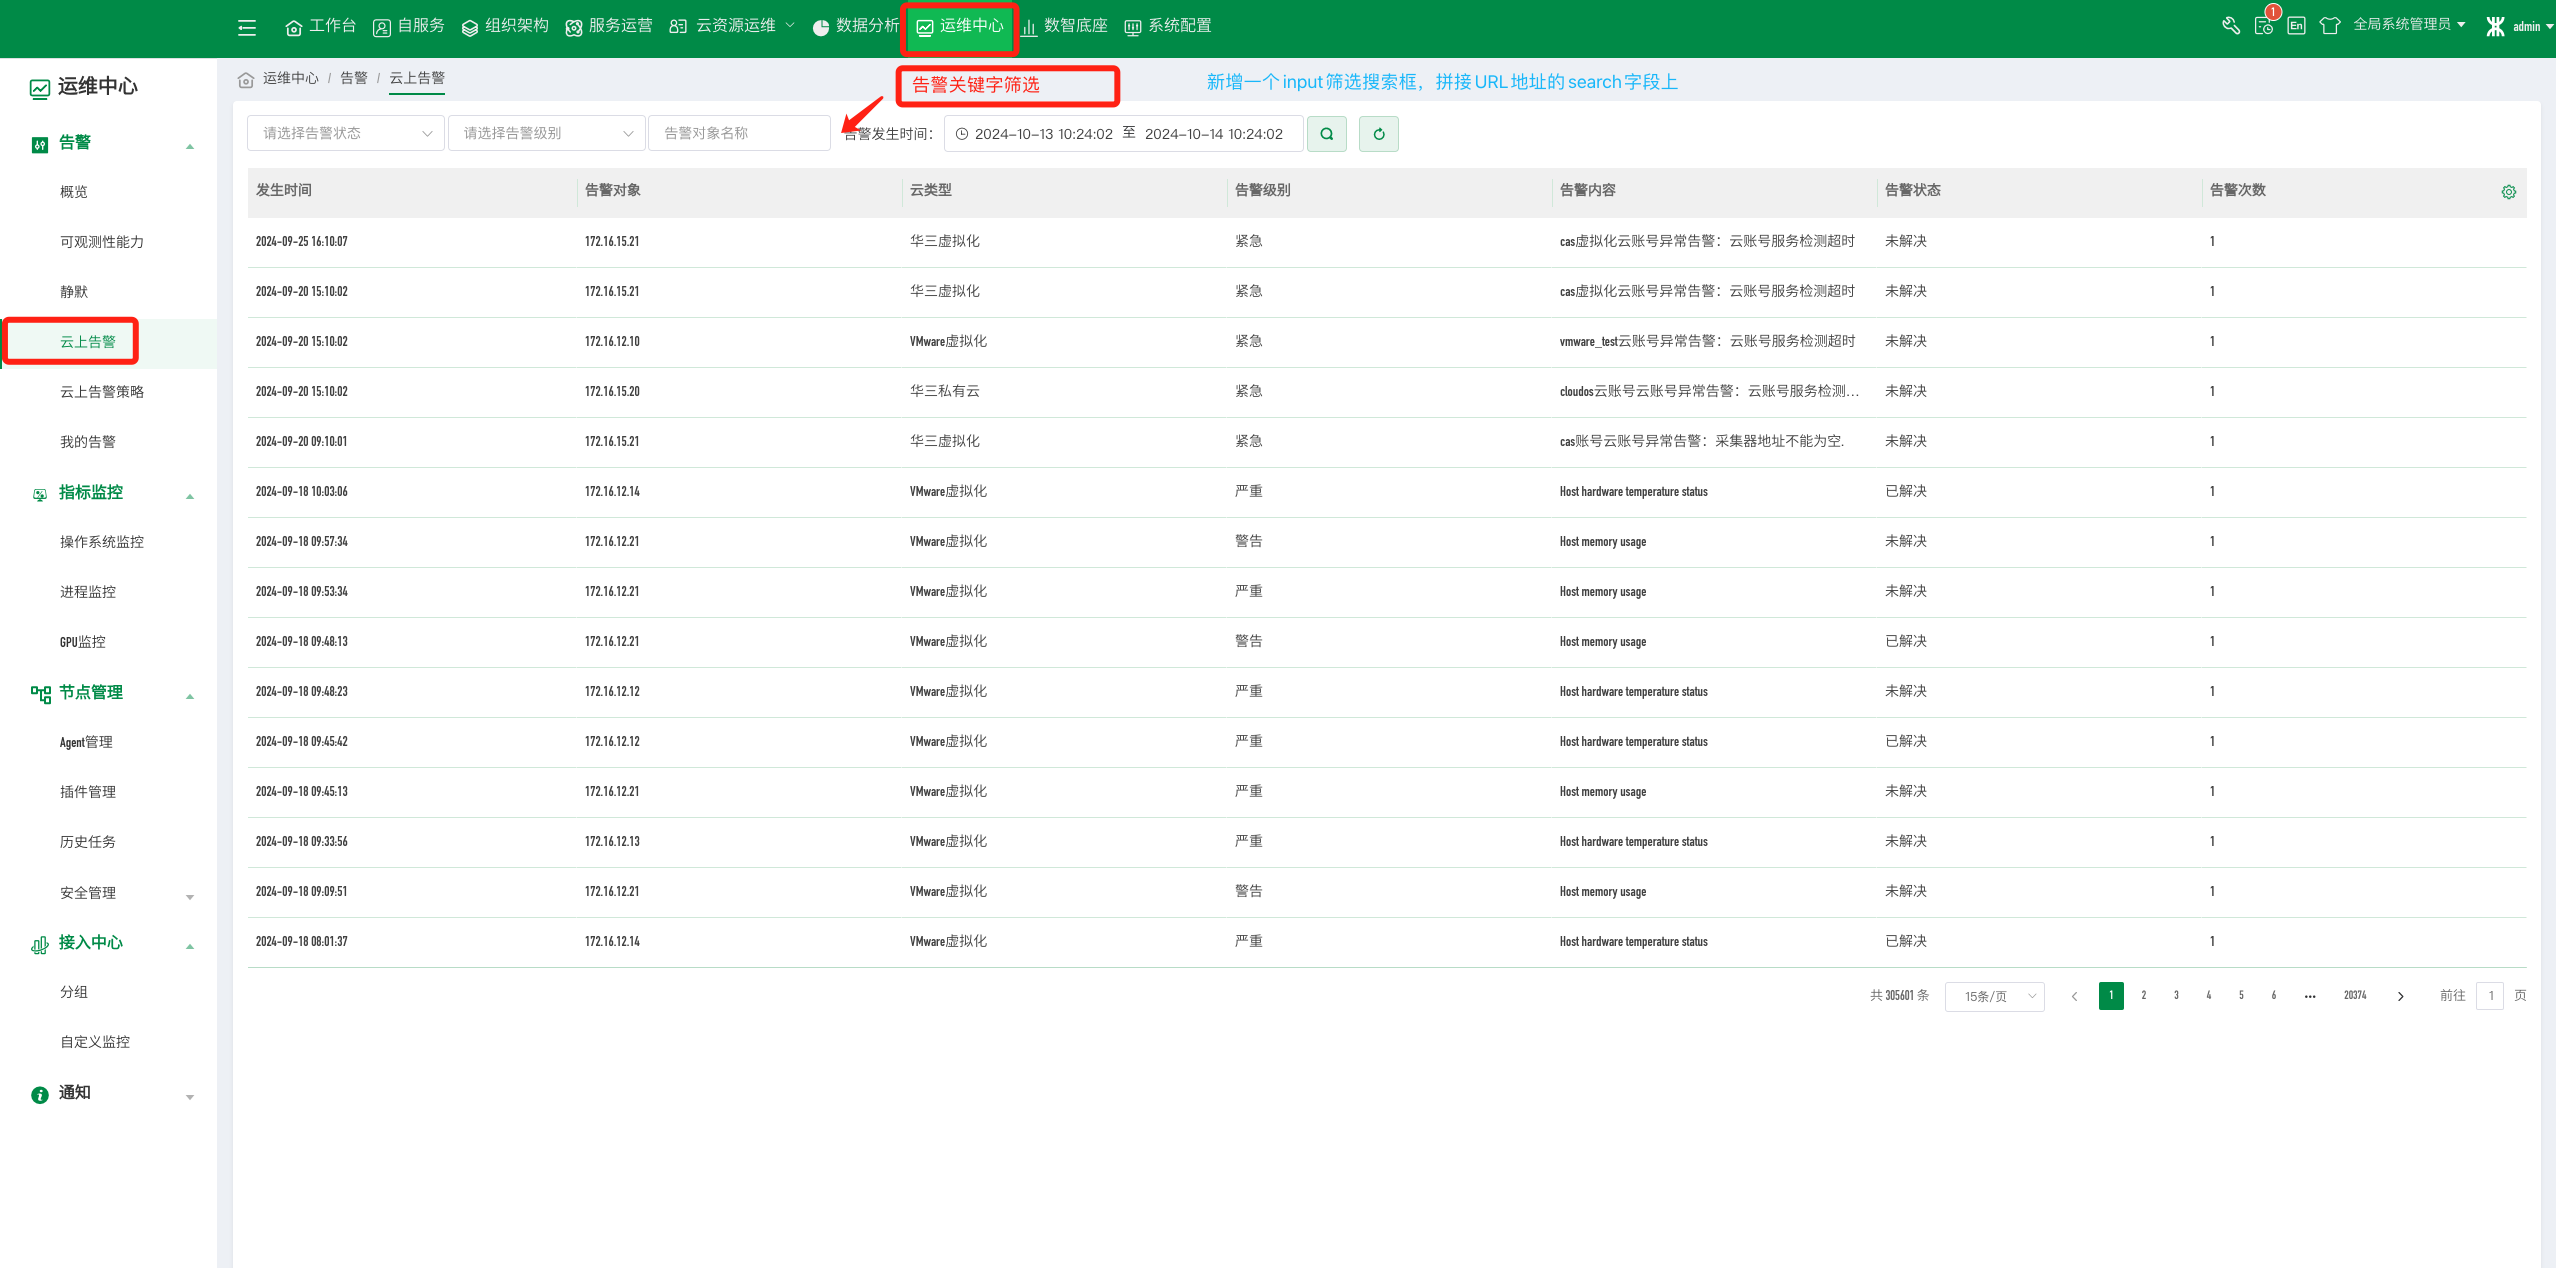Click the 告警 breadcrumb link
The width and height of the screenshot is (2556, 1268).
pyautogui.click(x=354, y=78)
